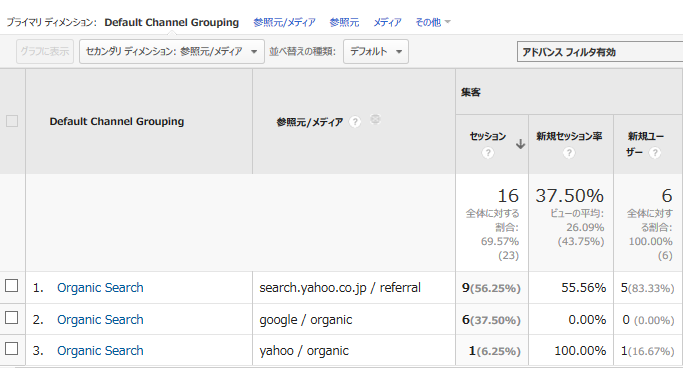Click the 1(6.25%) sessions cell

pyautogui.click(x=494, y=351)
